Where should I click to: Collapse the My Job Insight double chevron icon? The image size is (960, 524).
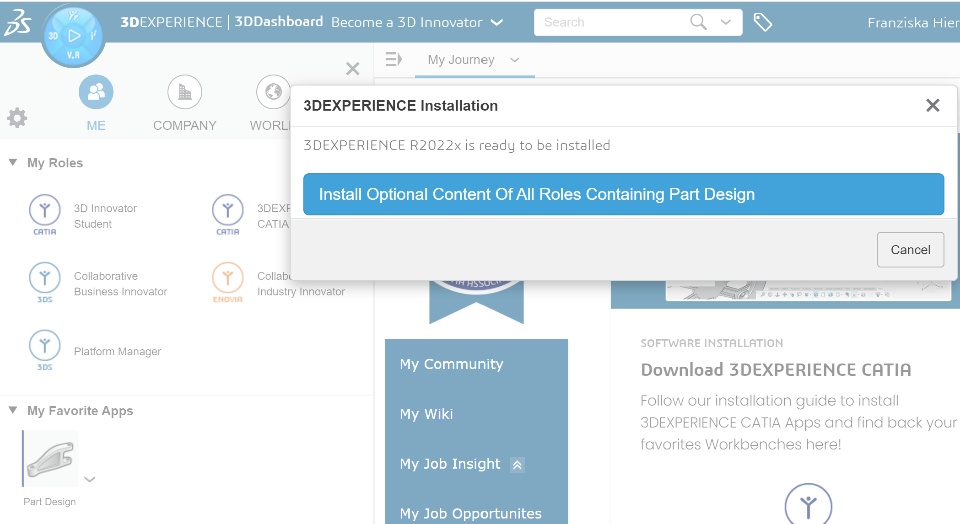click(x=517, y=465)
